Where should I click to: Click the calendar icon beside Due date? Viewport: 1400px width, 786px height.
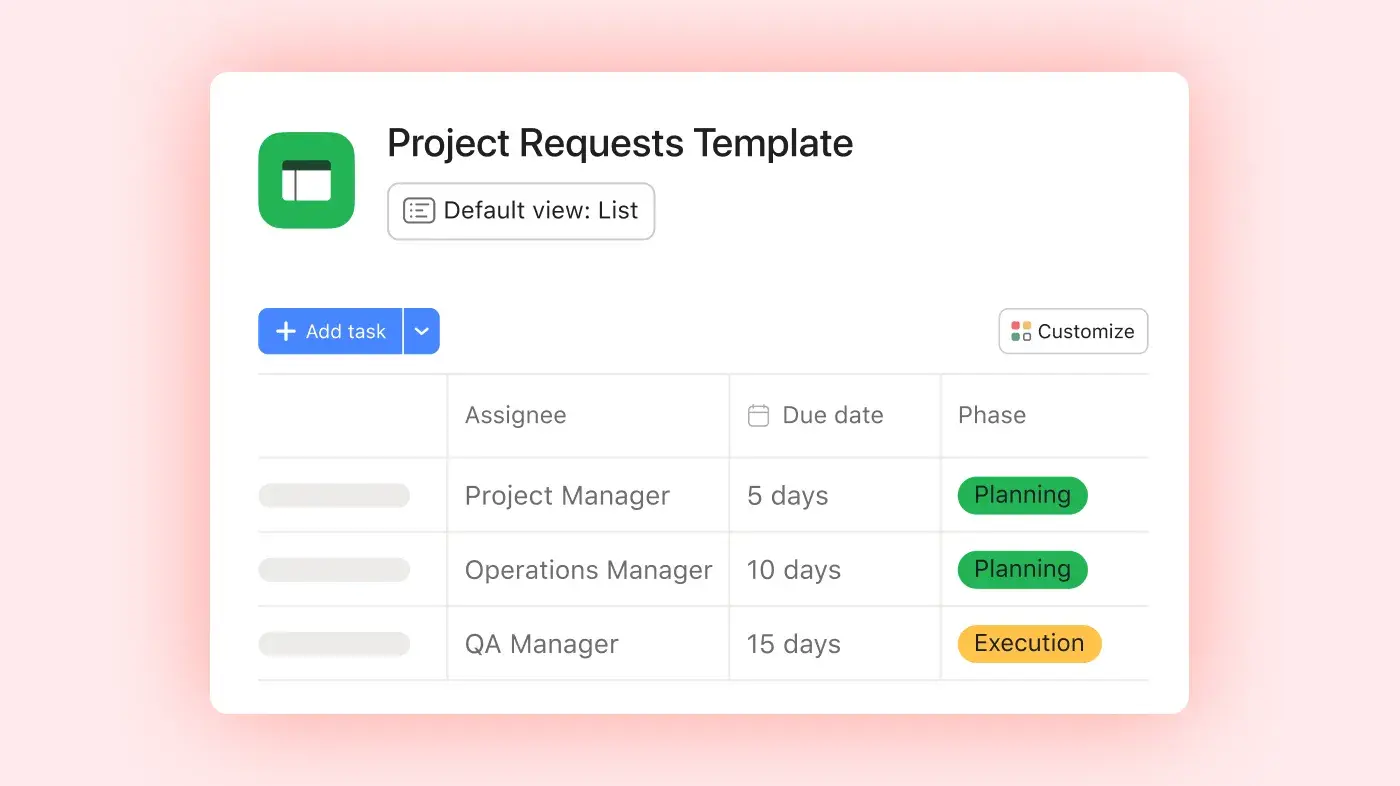[x=759, y=415]
